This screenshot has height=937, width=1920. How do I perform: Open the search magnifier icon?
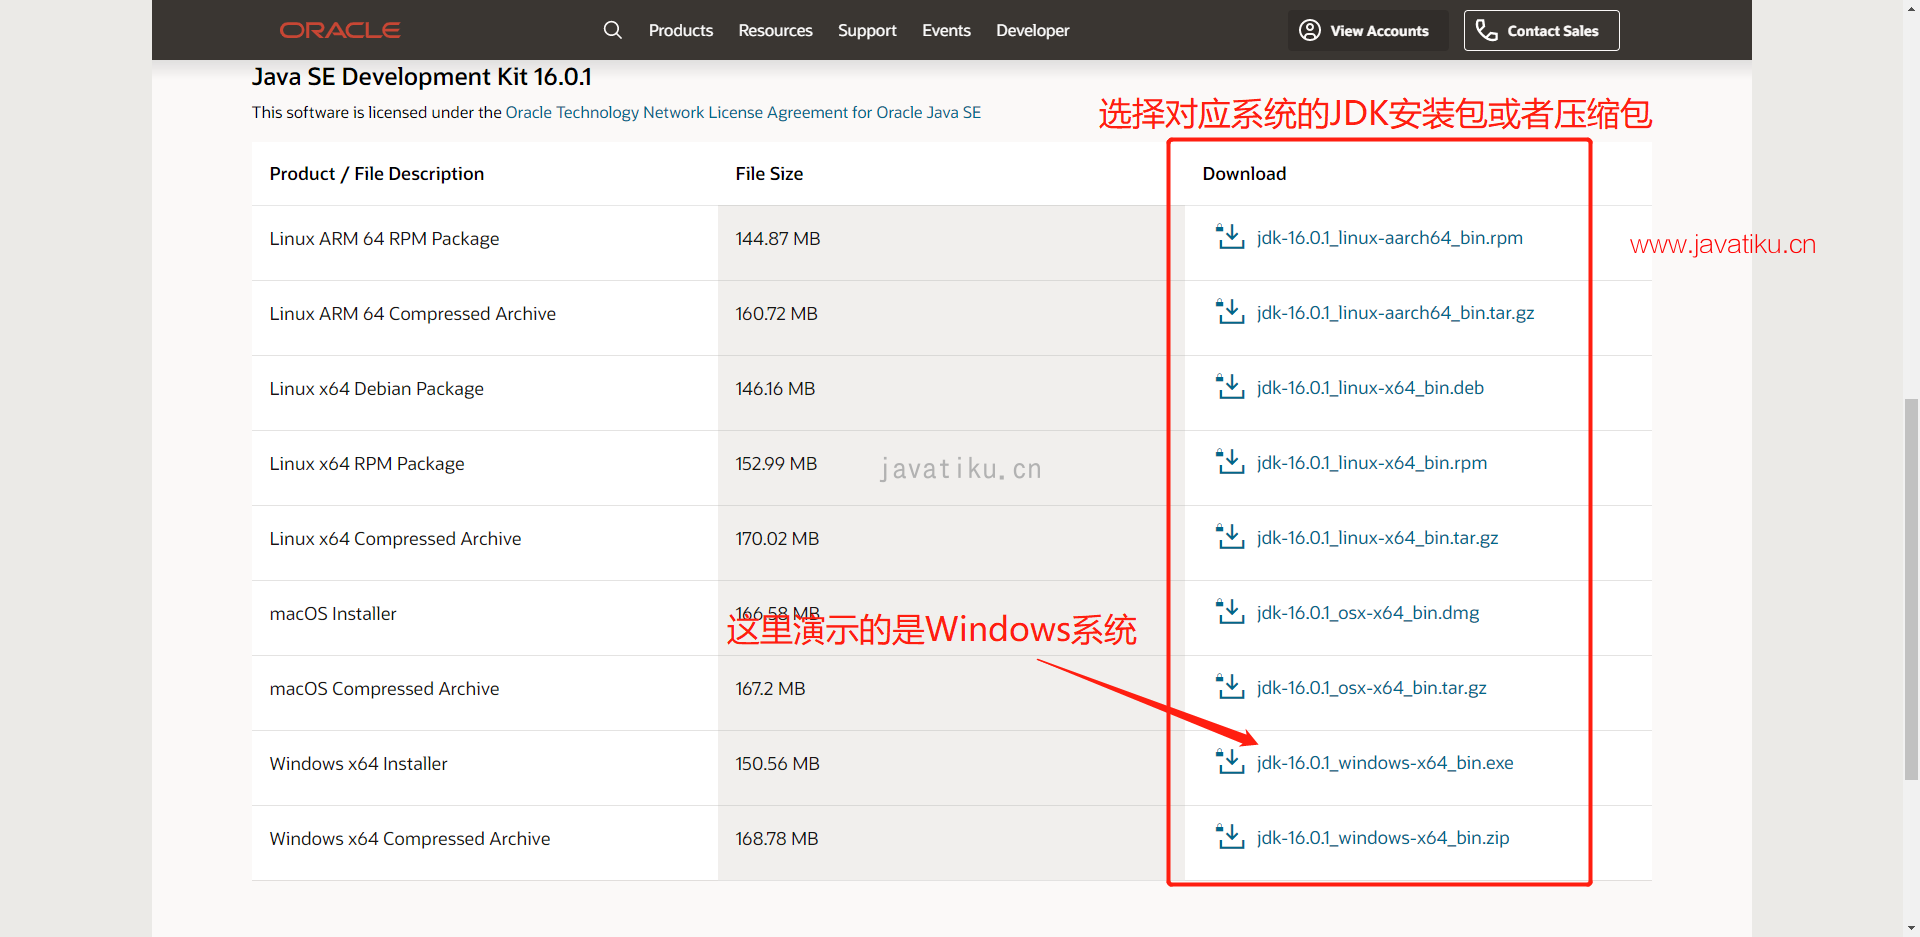click(612, 30)
